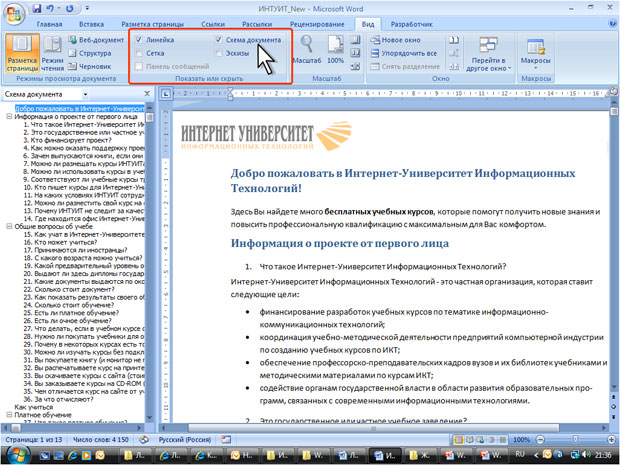
Task: Select '24. Сколько стоит обучение?' in document map
Action: (68, 305)
